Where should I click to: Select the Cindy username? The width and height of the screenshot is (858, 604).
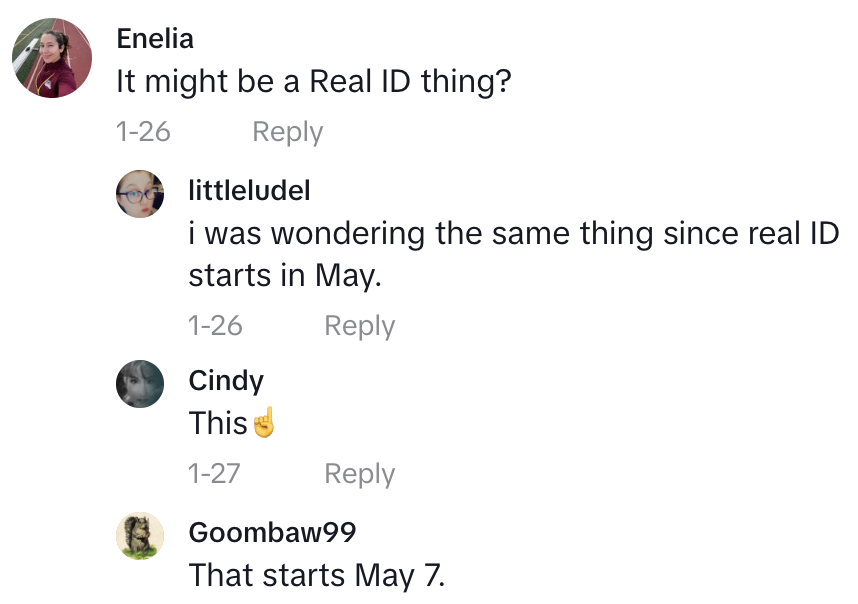click(x=226, y=381)
